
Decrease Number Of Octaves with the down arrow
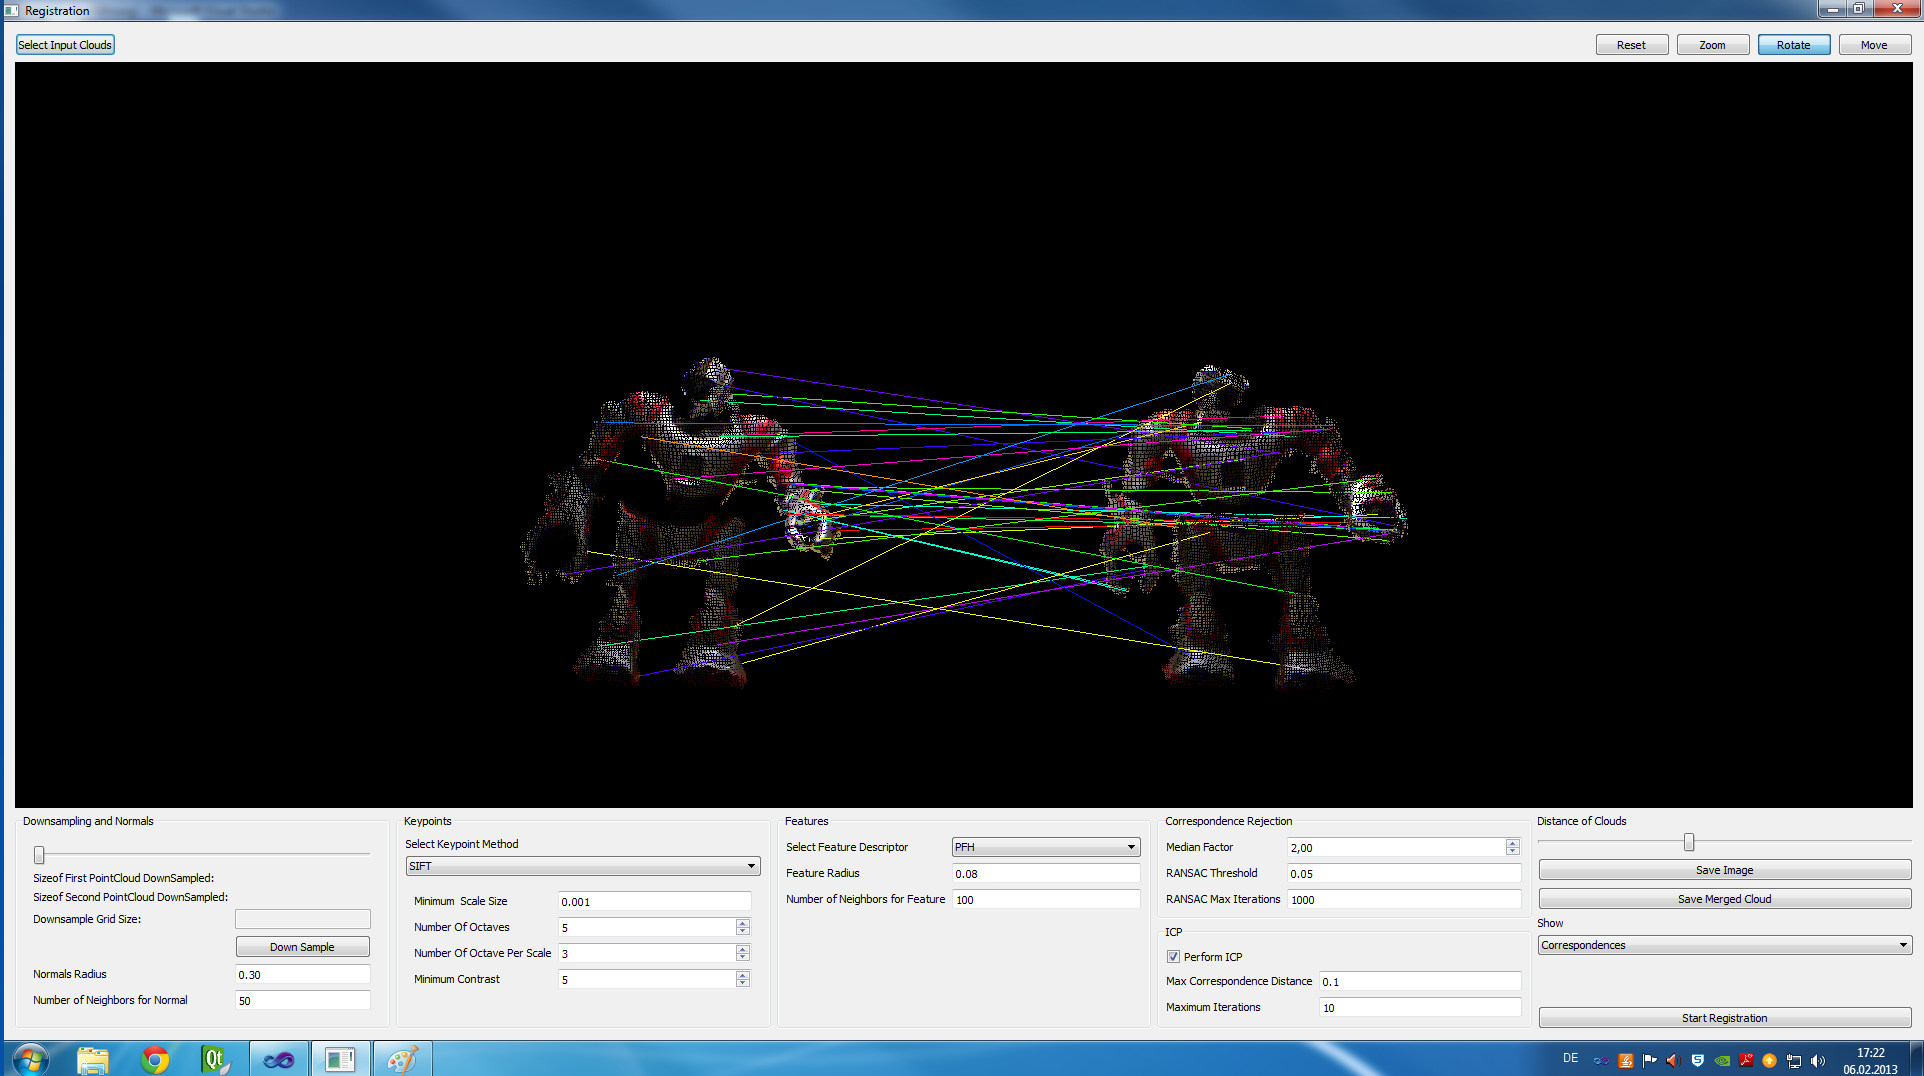pos(742,932)
